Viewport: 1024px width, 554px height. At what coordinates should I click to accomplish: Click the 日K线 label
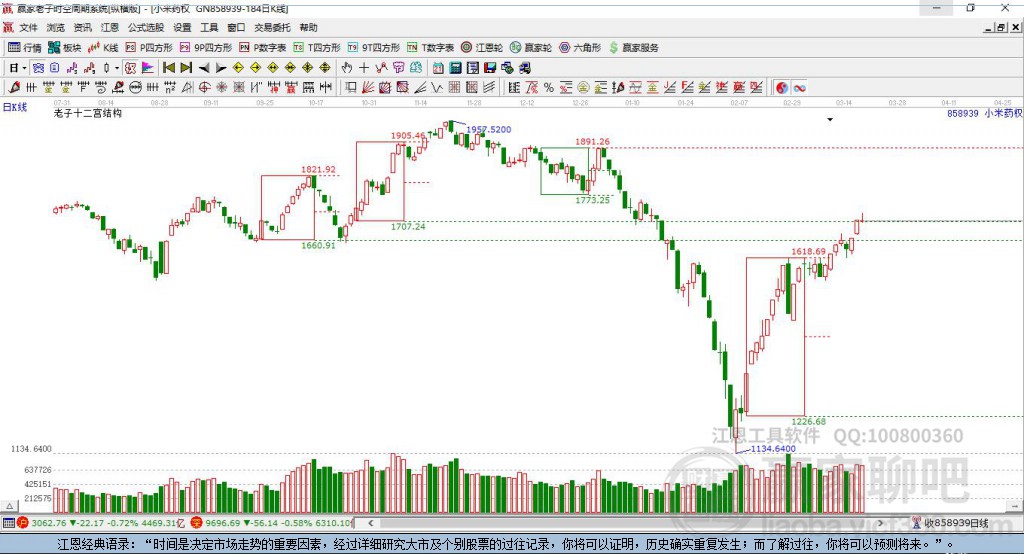tap(15, 107)
